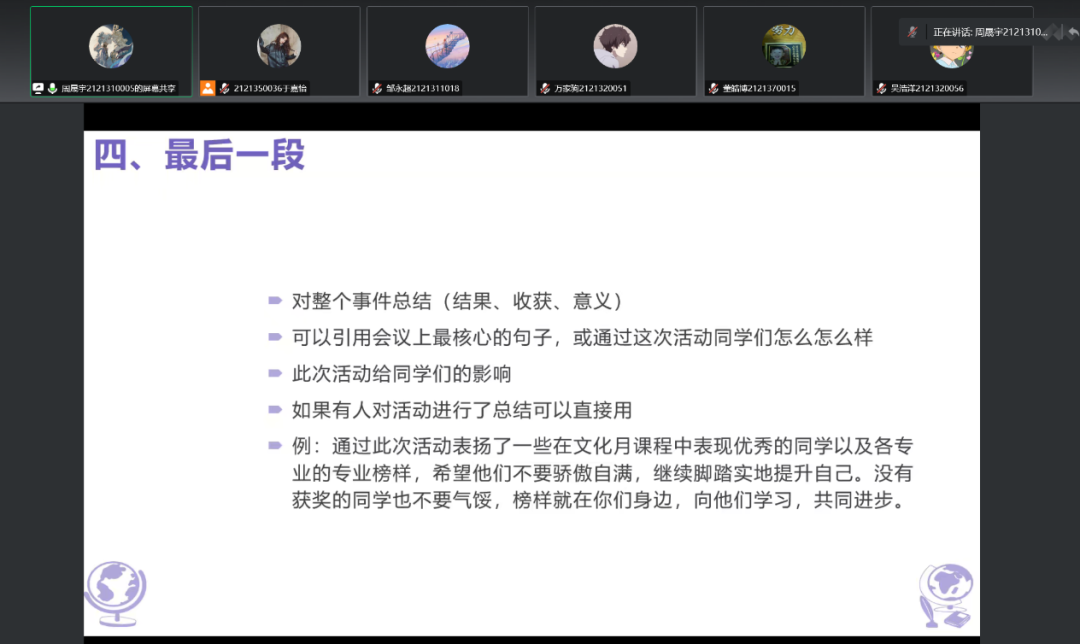Click muted mic icon beside 2121350036于嘉怡
This screenshot has height=644, width=1080.
click(224, 88)
